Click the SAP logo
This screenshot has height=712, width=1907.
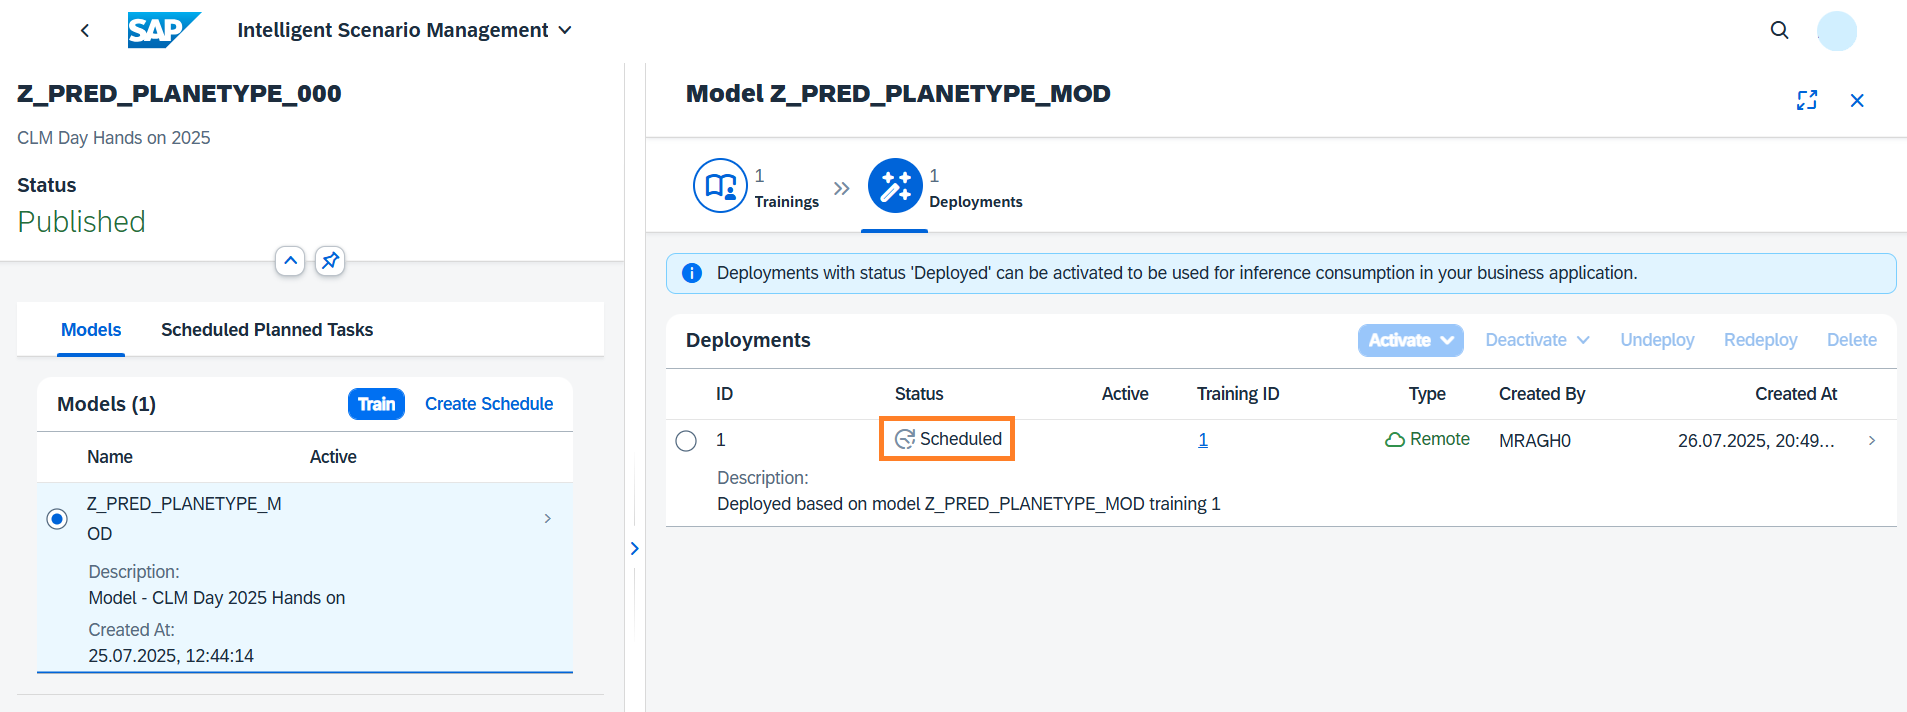click(x=163, y=30)
